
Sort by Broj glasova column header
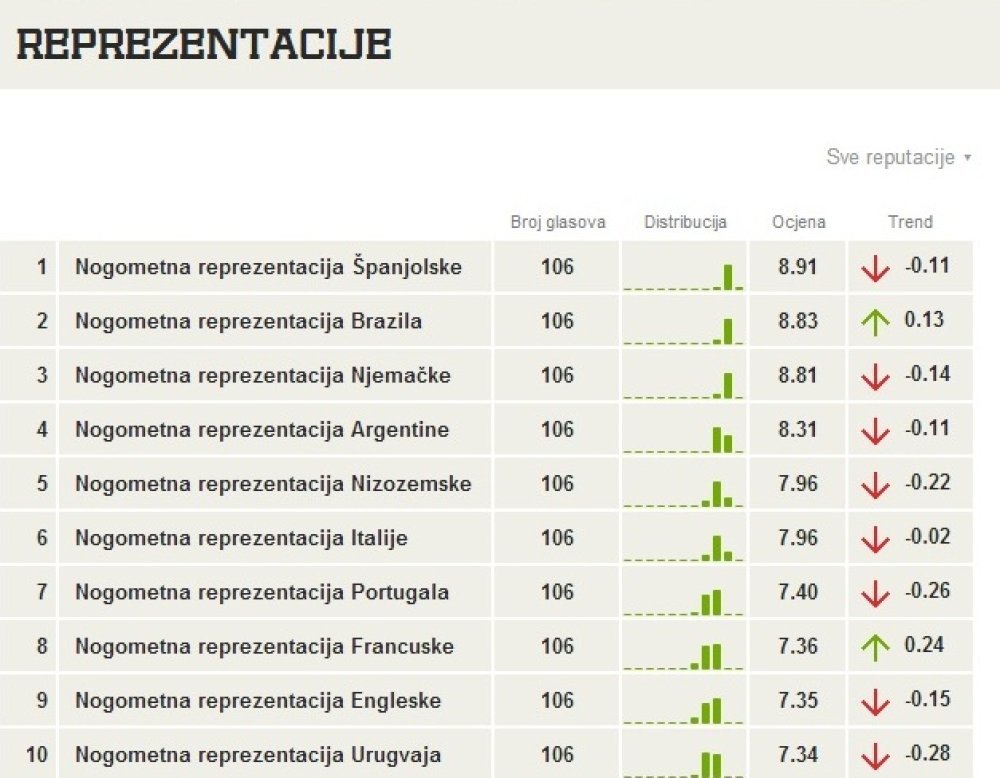click(x=558, y=222)
